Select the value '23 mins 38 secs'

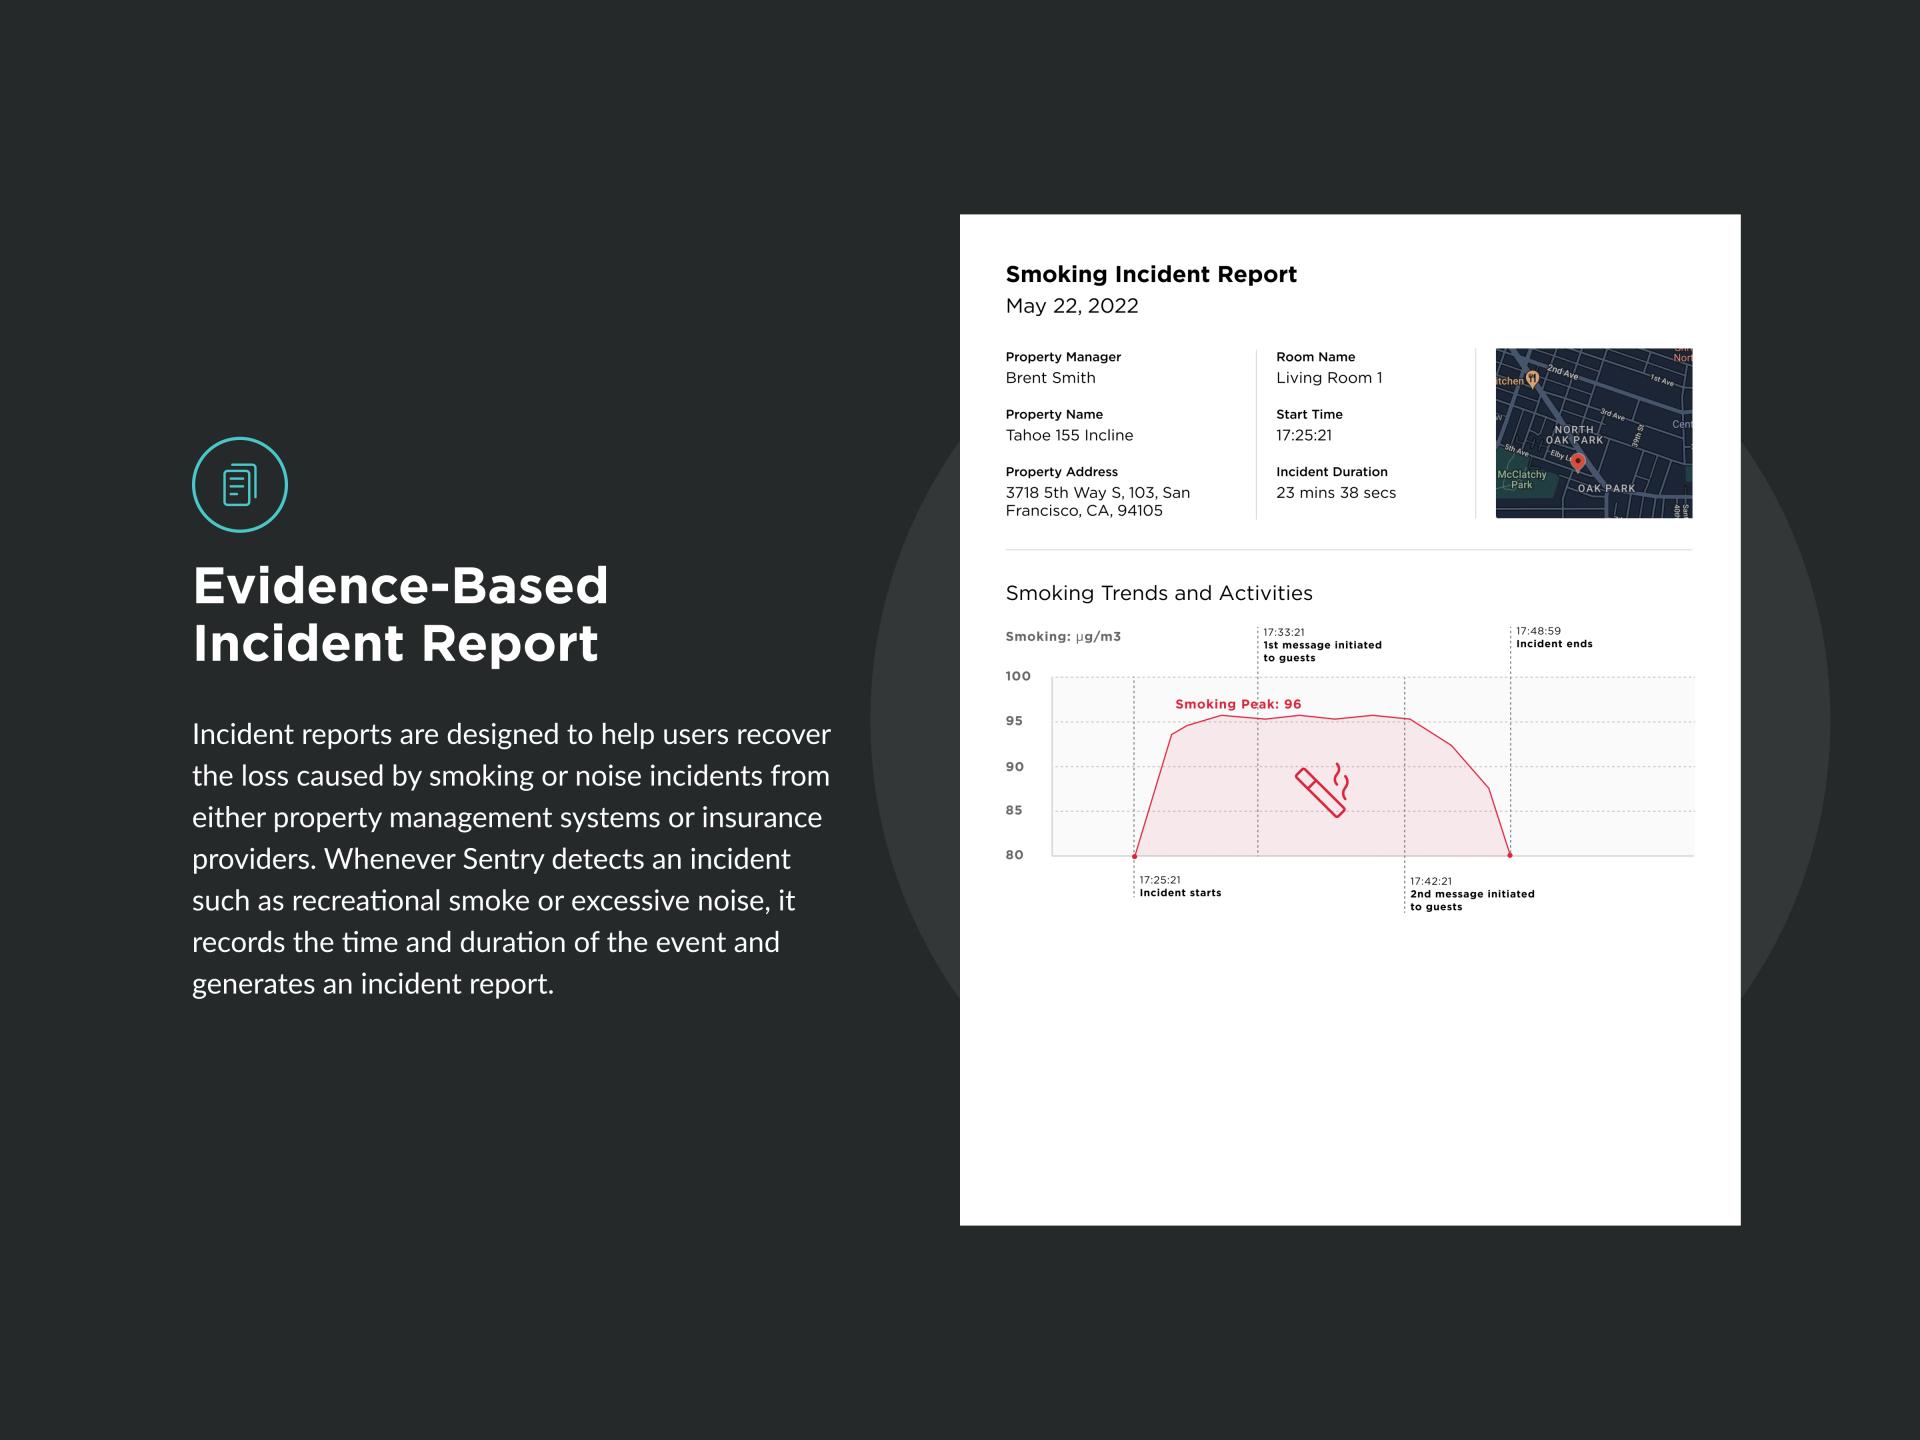pos(1336,493)
